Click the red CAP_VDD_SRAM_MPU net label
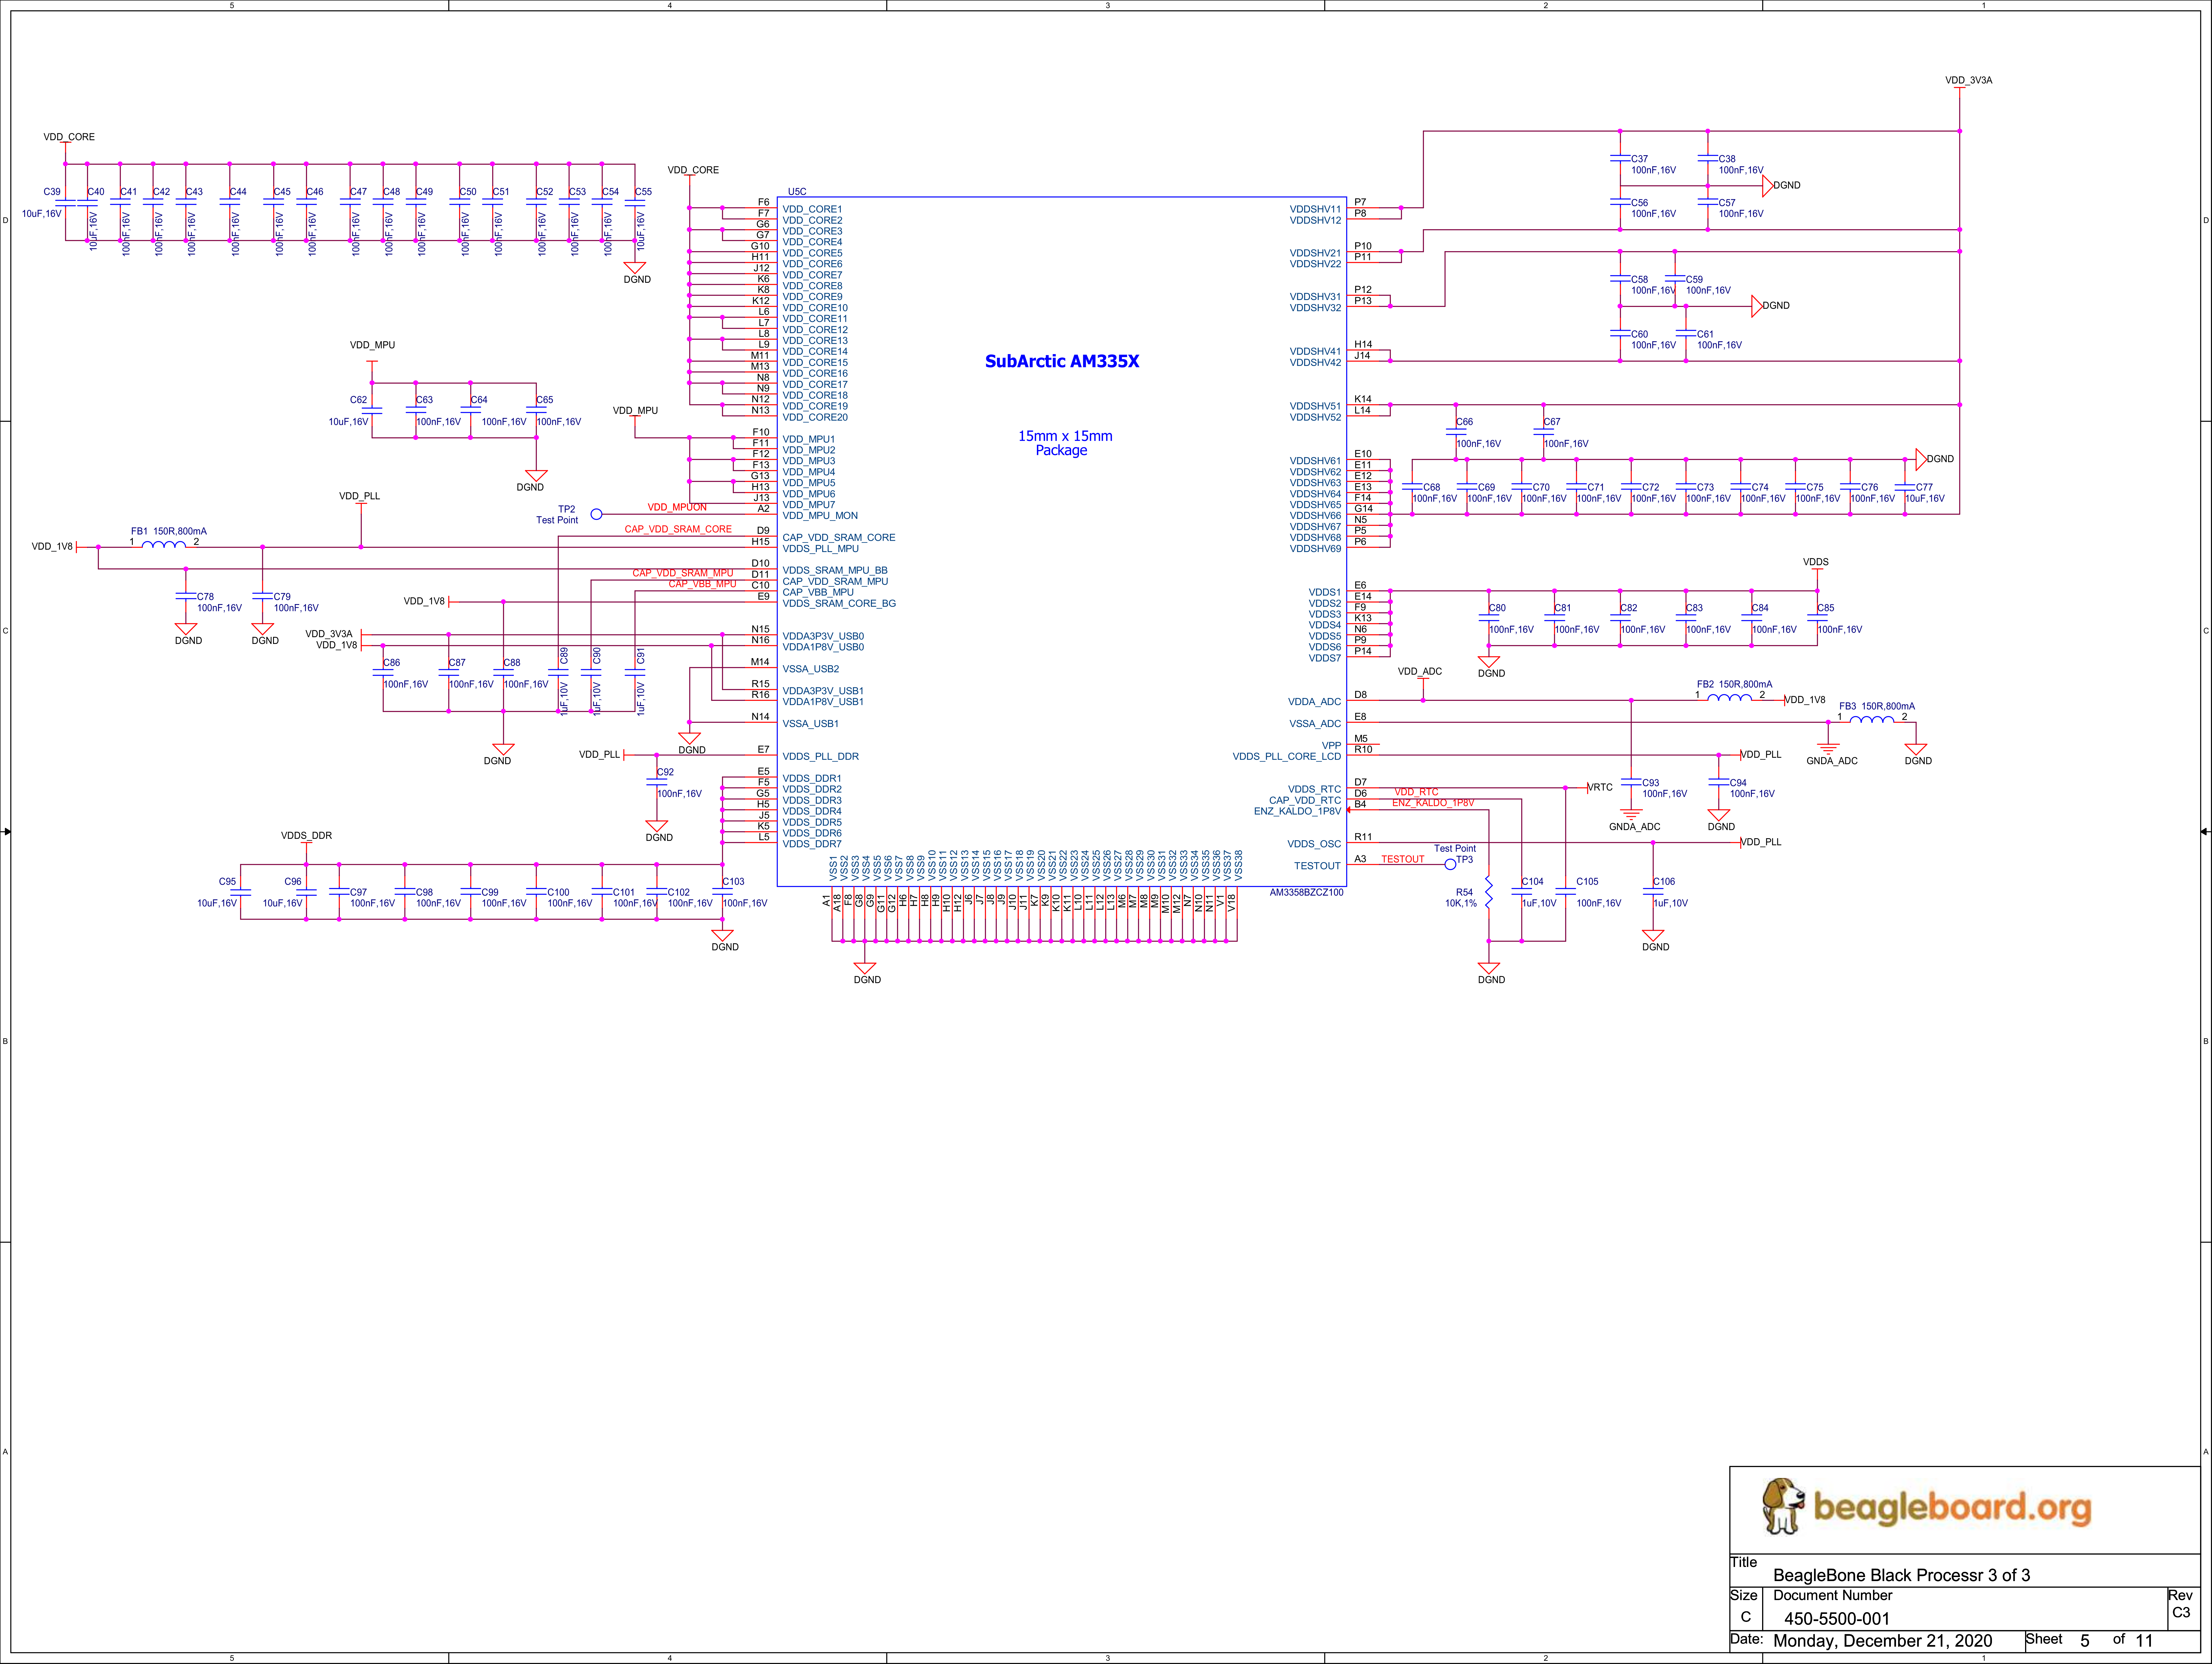Image resolution: width=2212 pixels, height=1664 pixels. tap(683, 573)
